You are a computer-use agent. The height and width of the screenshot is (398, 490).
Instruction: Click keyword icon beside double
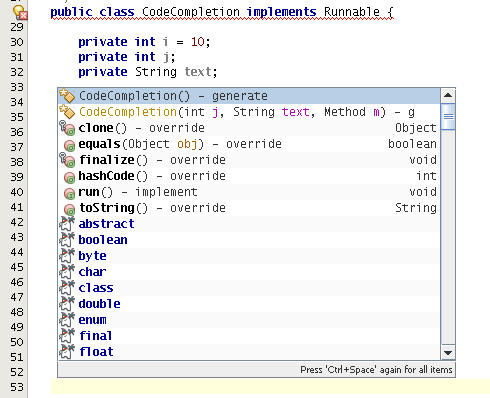(x=67, y=304)
